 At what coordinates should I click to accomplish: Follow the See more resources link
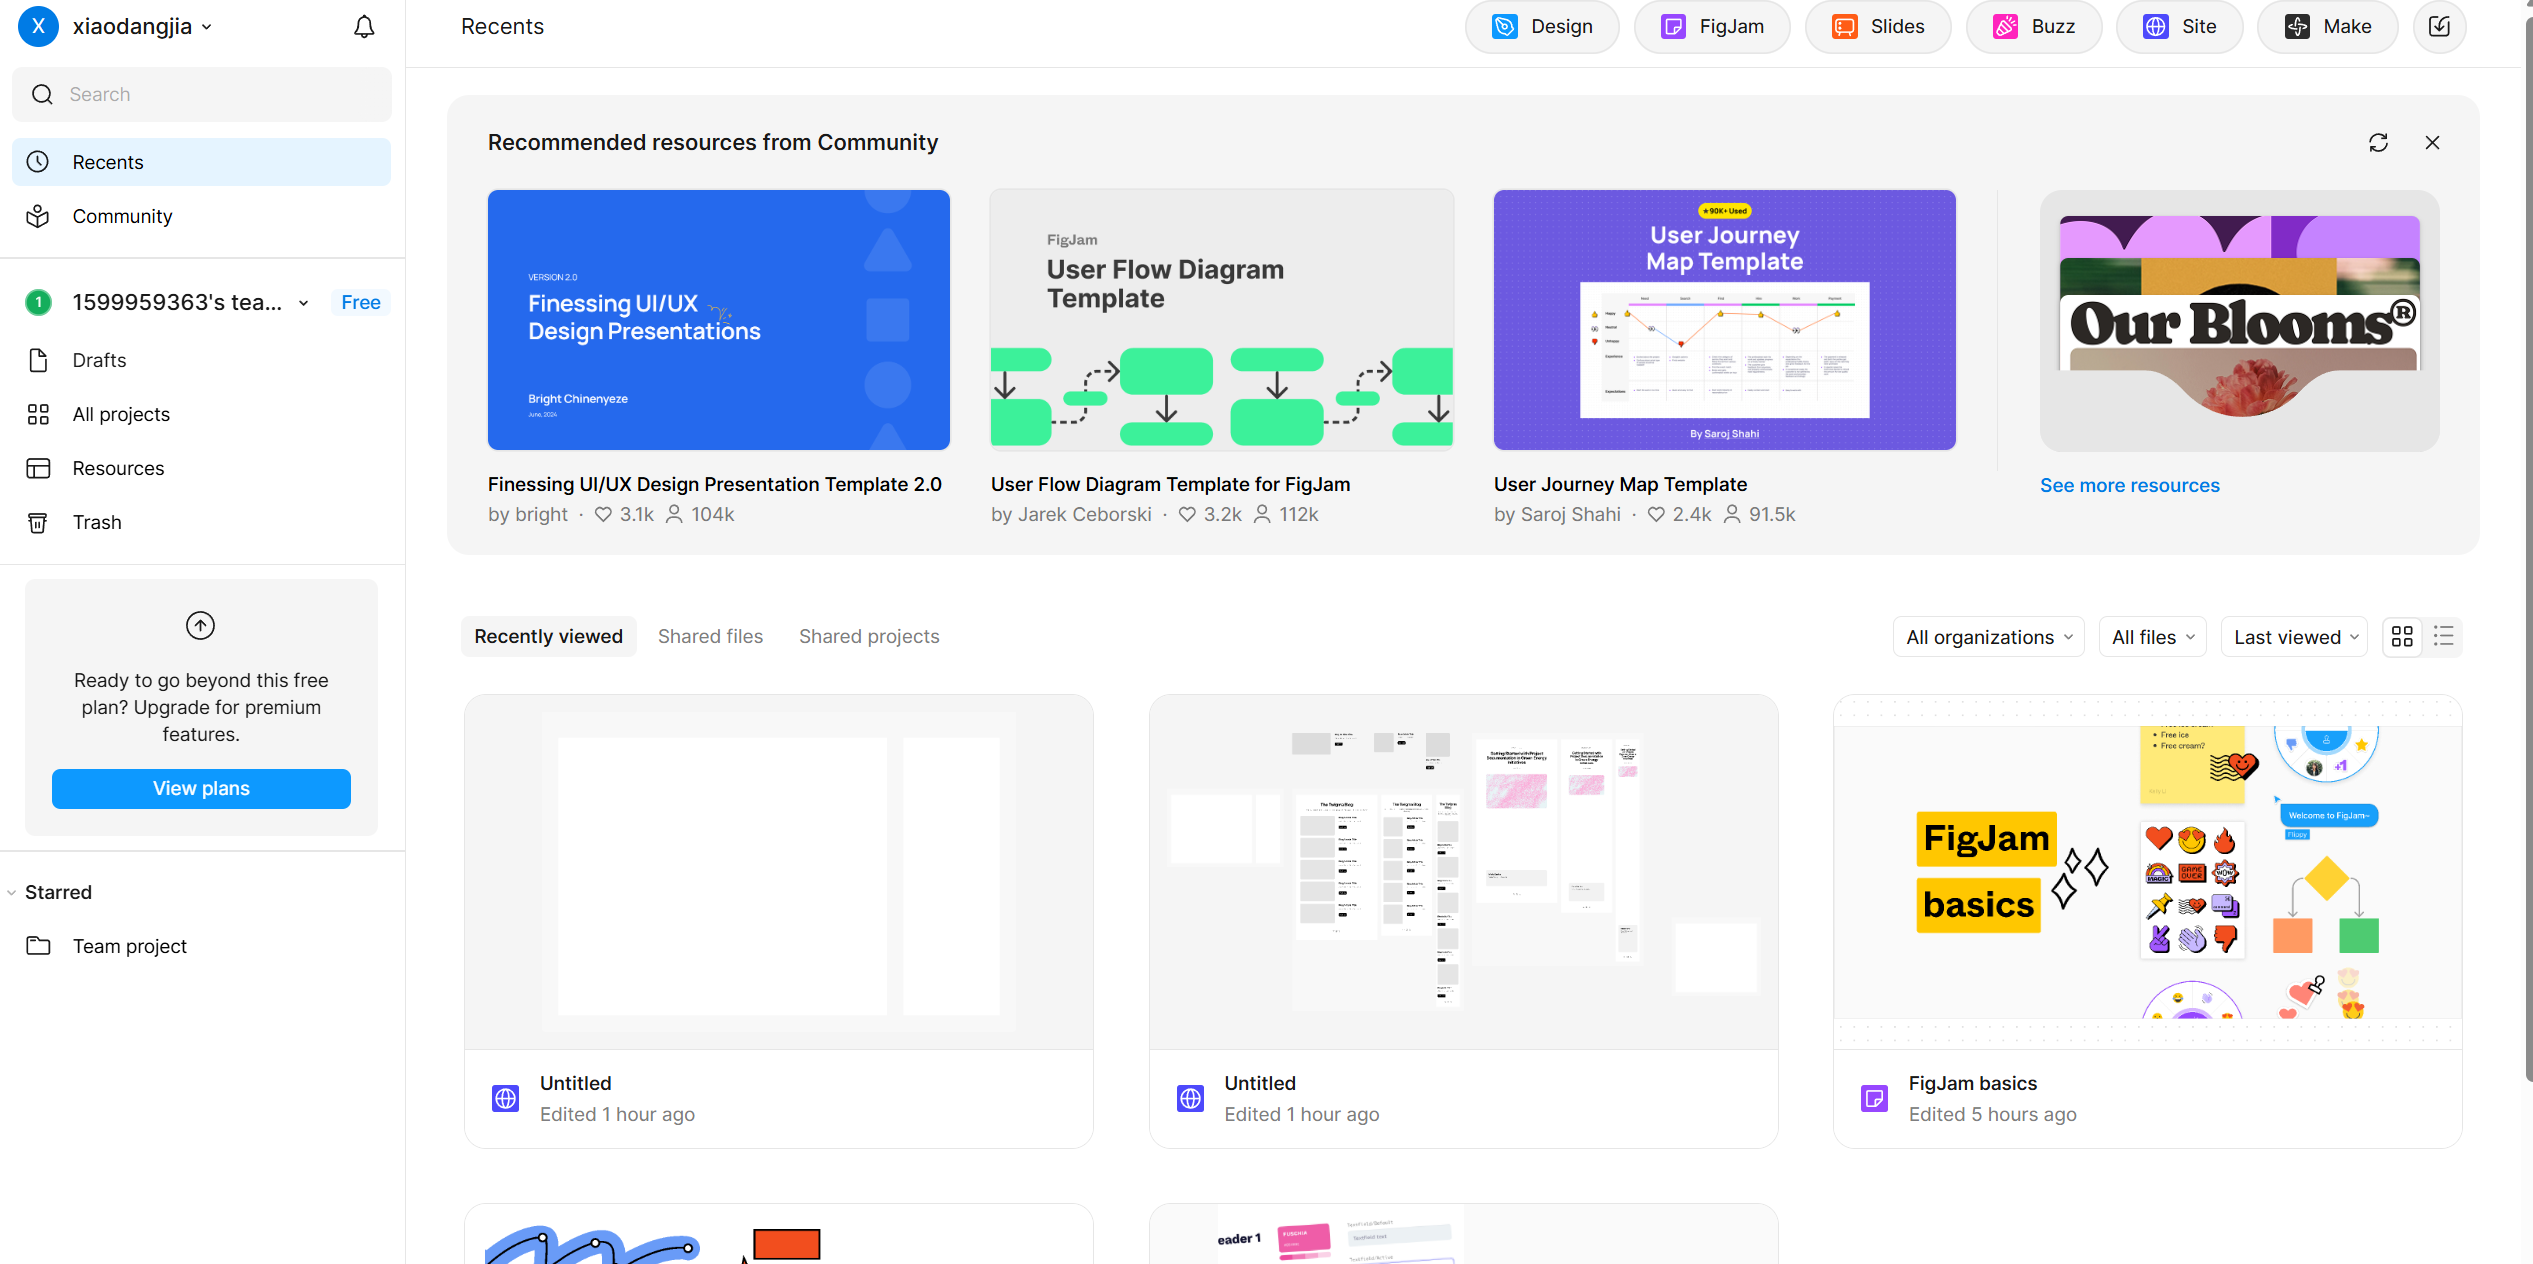(2129, 485)
